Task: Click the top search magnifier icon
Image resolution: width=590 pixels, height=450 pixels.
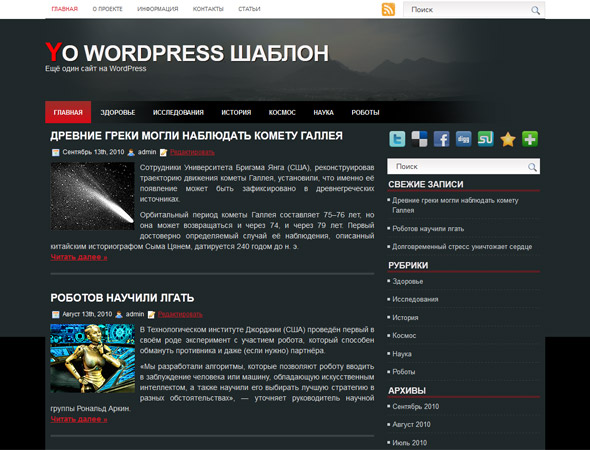Action: (535, 10)
